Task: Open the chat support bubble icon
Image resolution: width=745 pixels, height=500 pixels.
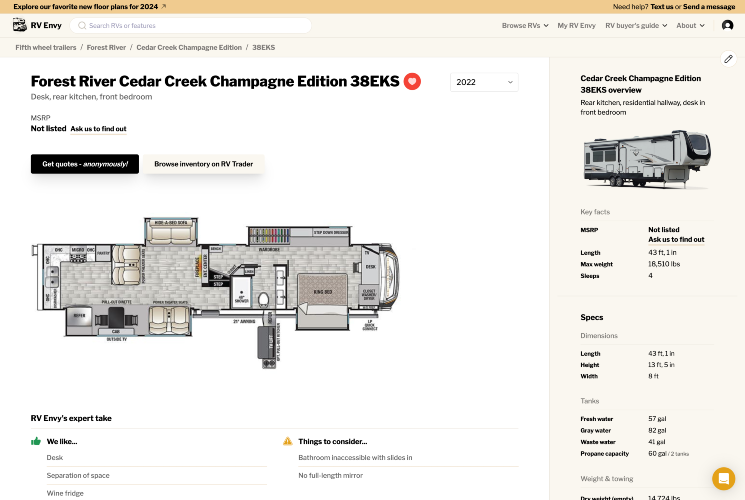Action: point(723,478)
